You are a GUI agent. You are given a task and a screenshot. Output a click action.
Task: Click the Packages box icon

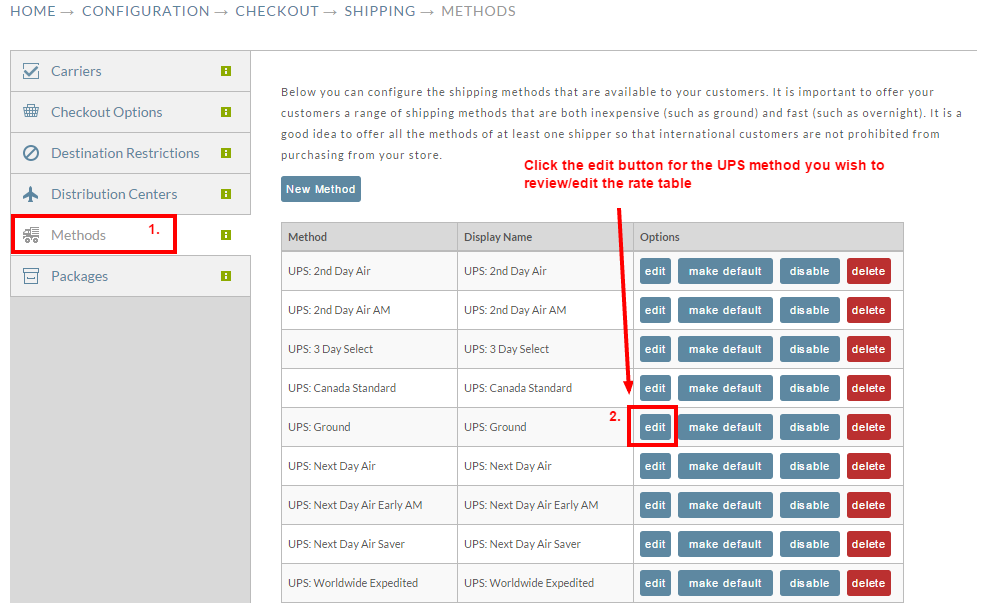pyautogui.click(x=31, y=276)
